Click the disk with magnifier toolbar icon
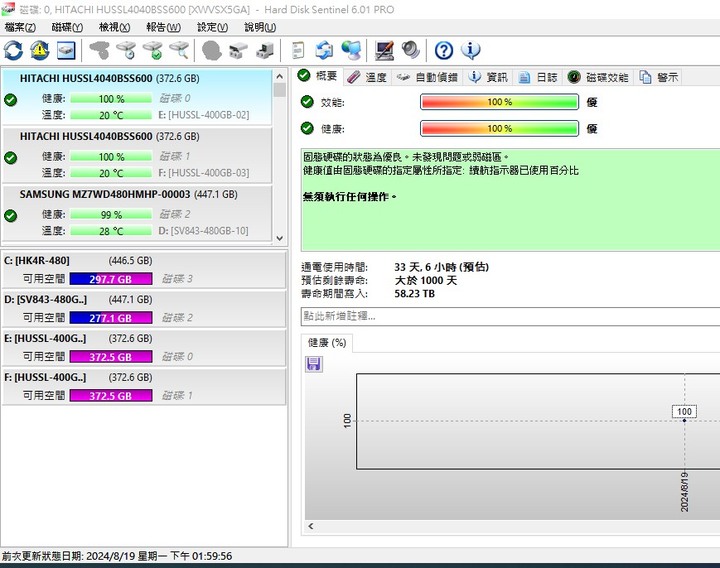Viewport: 720px width, 568px height. pos(179,50)
